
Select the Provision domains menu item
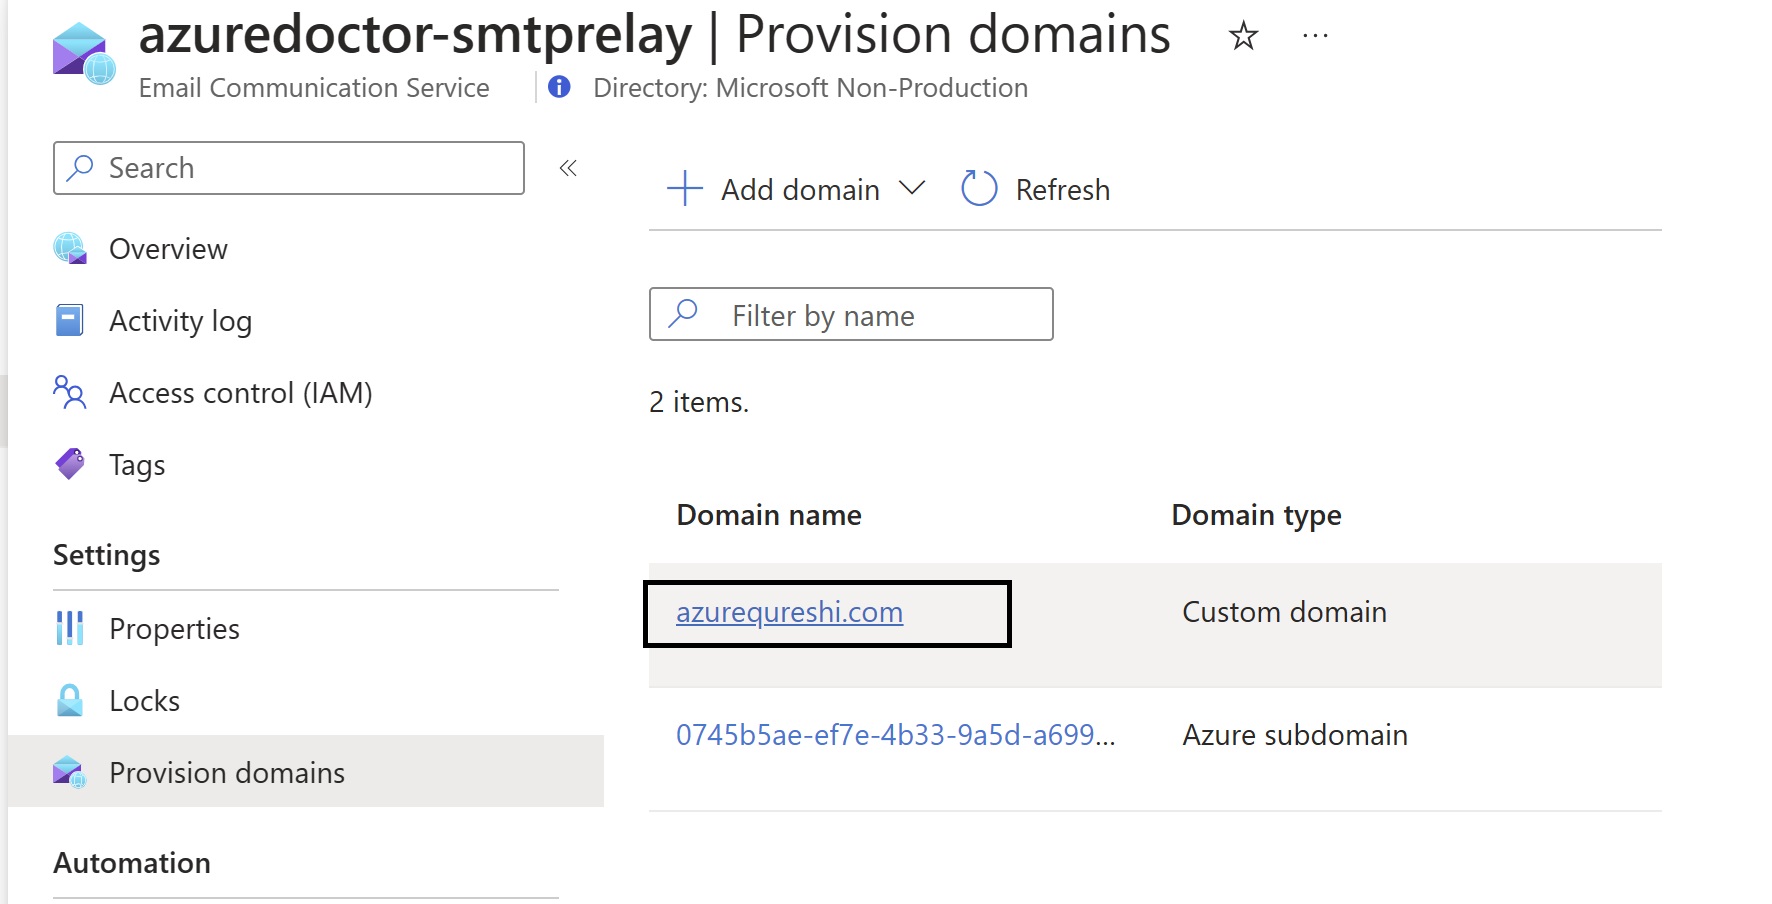[306, 771]
